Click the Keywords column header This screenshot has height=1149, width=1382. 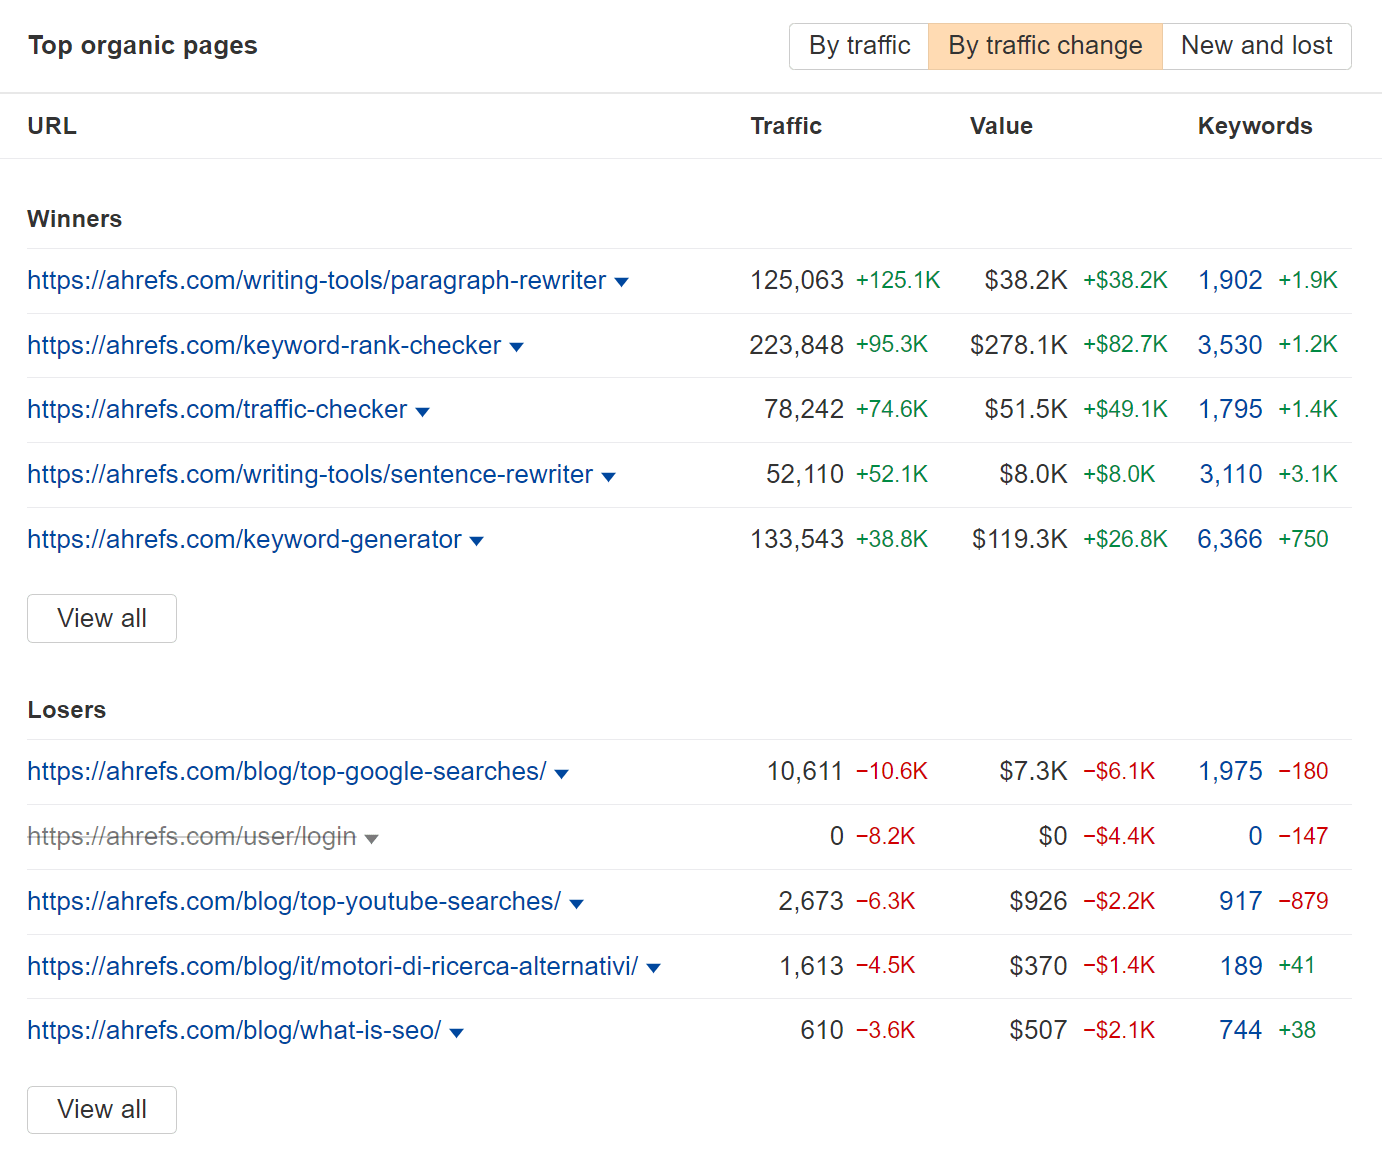point(1254,126)
